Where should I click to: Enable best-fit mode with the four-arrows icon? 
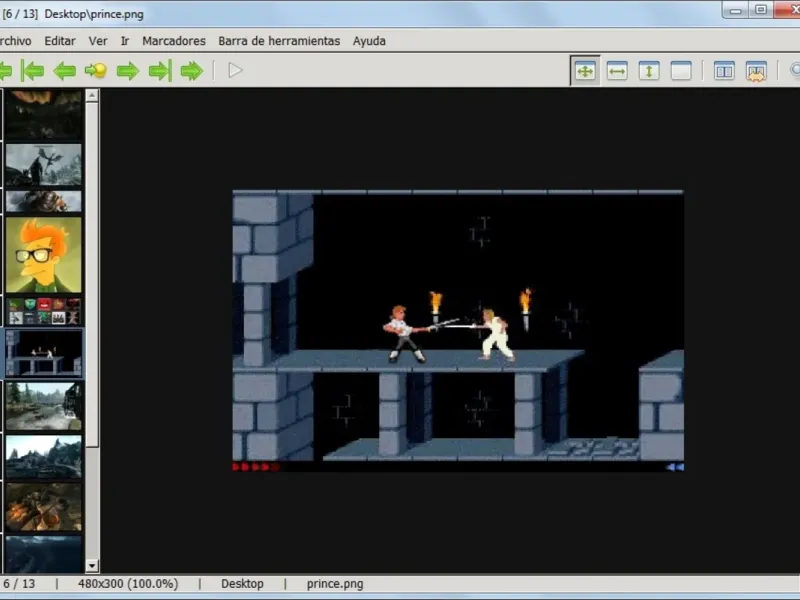pyautogui.click(x=585, y=71)
